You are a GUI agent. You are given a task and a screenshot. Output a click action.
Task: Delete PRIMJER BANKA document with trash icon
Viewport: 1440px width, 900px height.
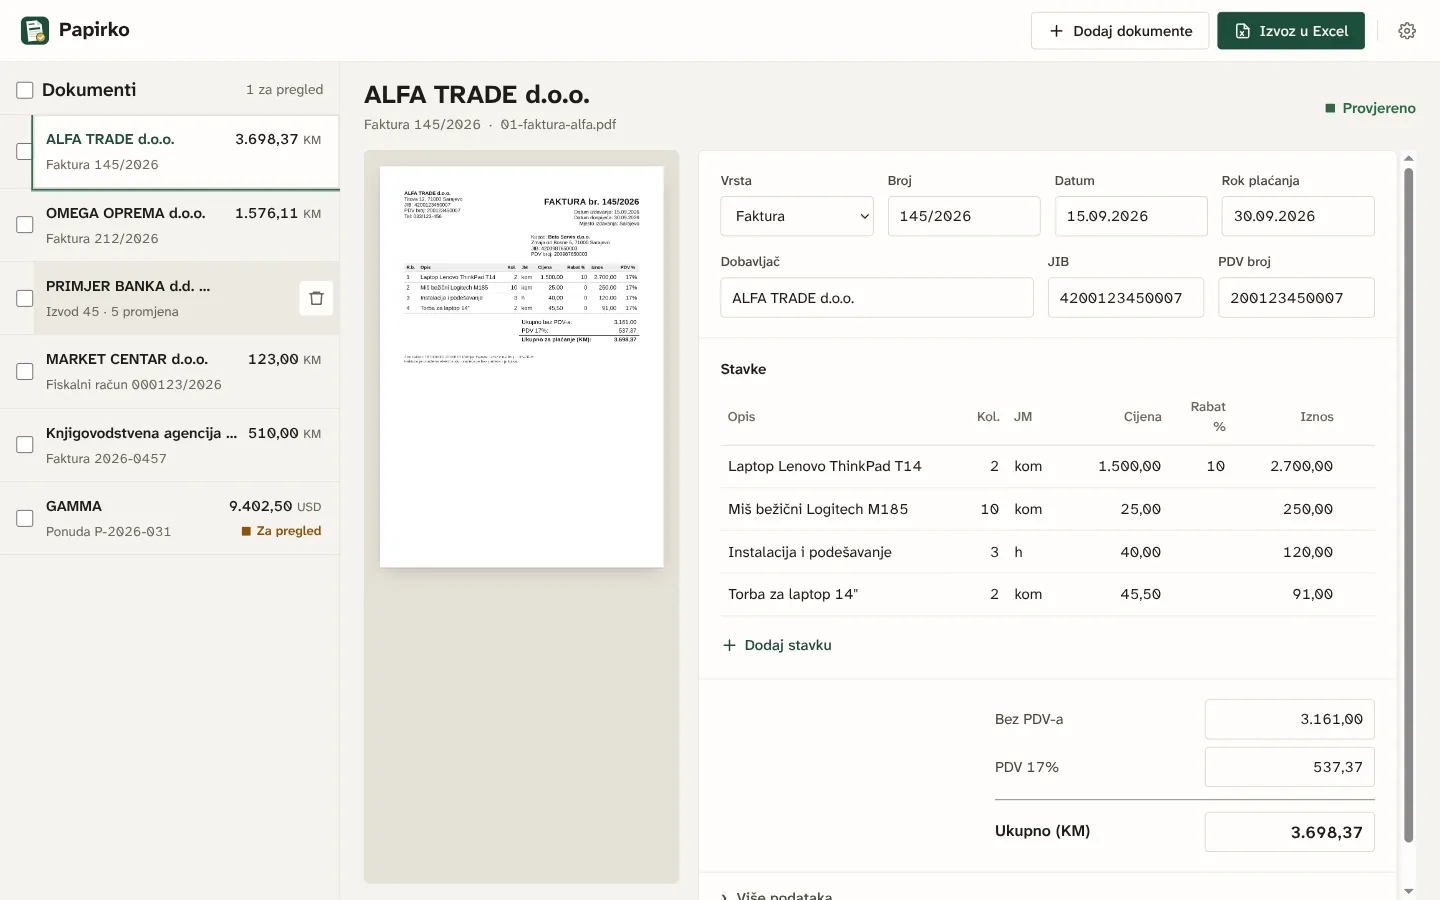click(316, 298)
